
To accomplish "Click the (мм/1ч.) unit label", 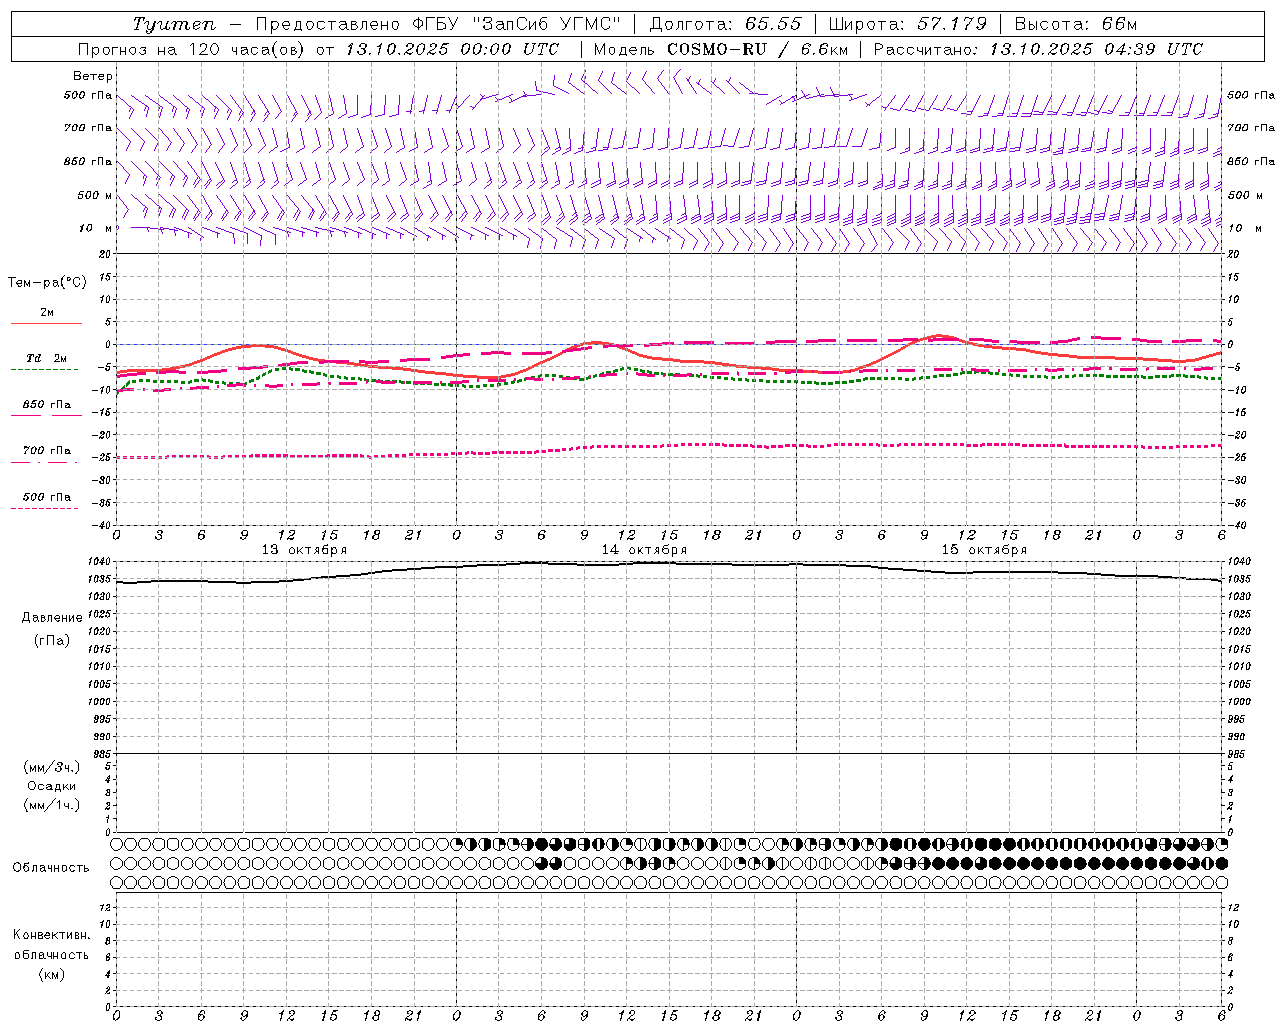I will (52, 805).
